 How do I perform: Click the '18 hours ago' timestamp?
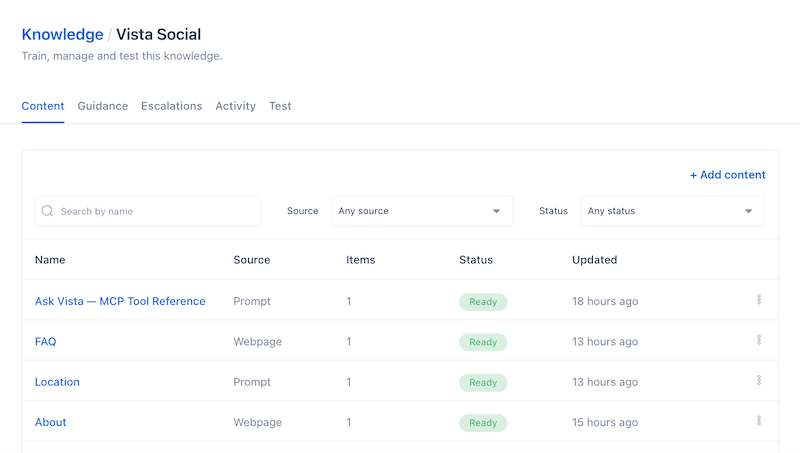pos(605,301)
